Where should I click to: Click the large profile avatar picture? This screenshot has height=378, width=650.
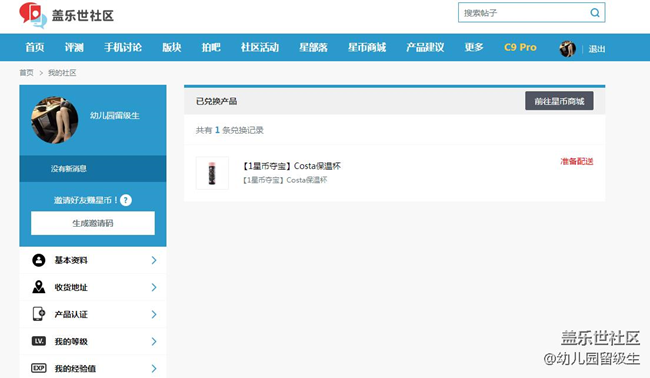tap(55, 120)
